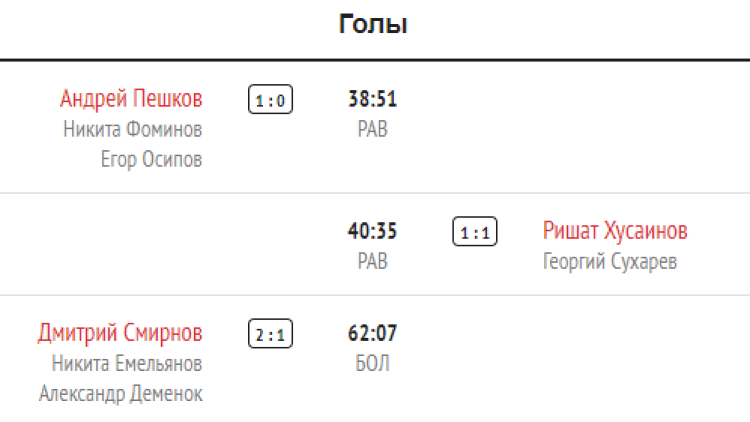Click the 62:07 goal time
The height and width of the screenshot is (422, 750).
373,333
